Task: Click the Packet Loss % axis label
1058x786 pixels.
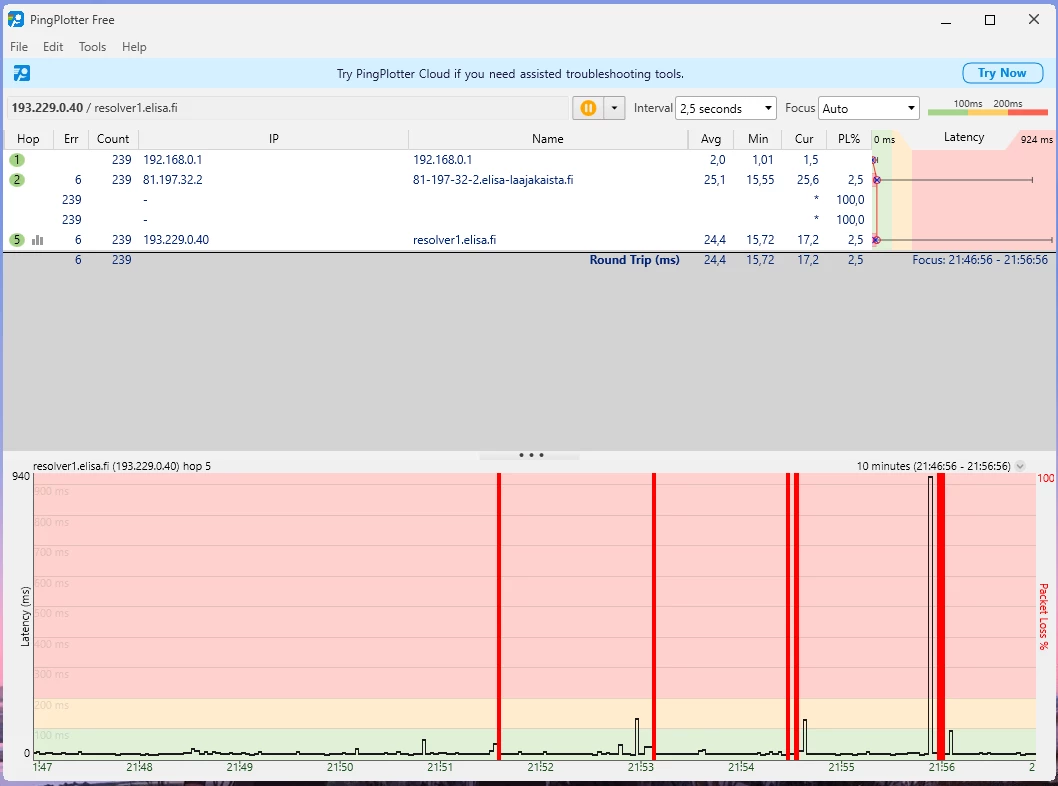Action: click(1044, 616)
